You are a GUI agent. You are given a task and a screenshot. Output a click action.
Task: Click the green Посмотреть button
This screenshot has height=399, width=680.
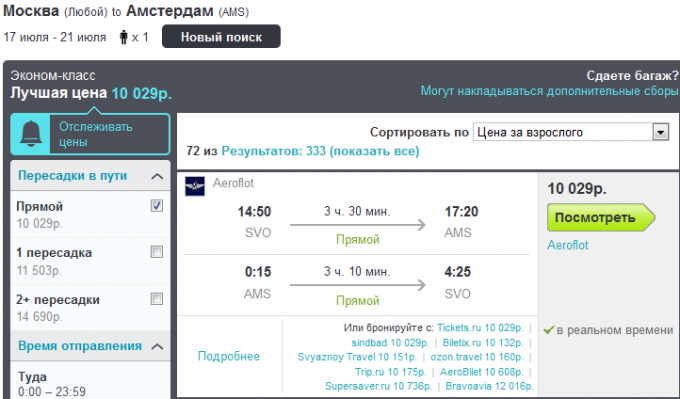[x=601, y=217]
